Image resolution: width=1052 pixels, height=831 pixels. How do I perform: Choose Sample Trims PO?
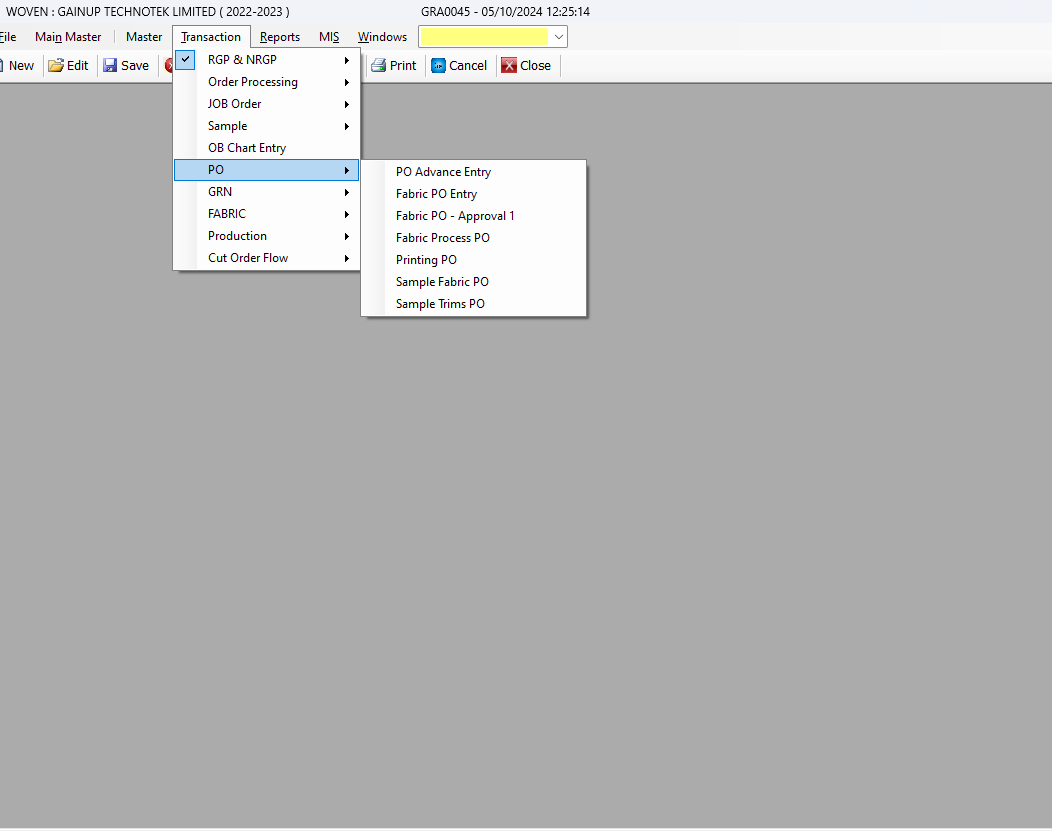coord(440,304)
